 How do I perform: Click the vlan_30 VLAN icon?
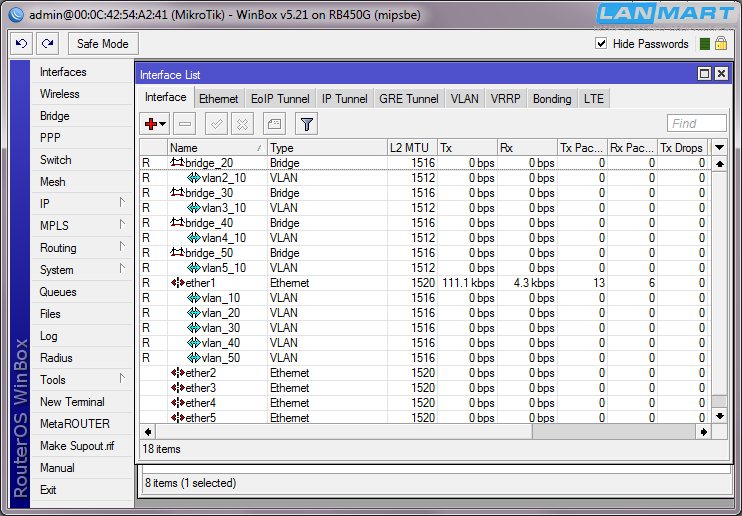194,328
